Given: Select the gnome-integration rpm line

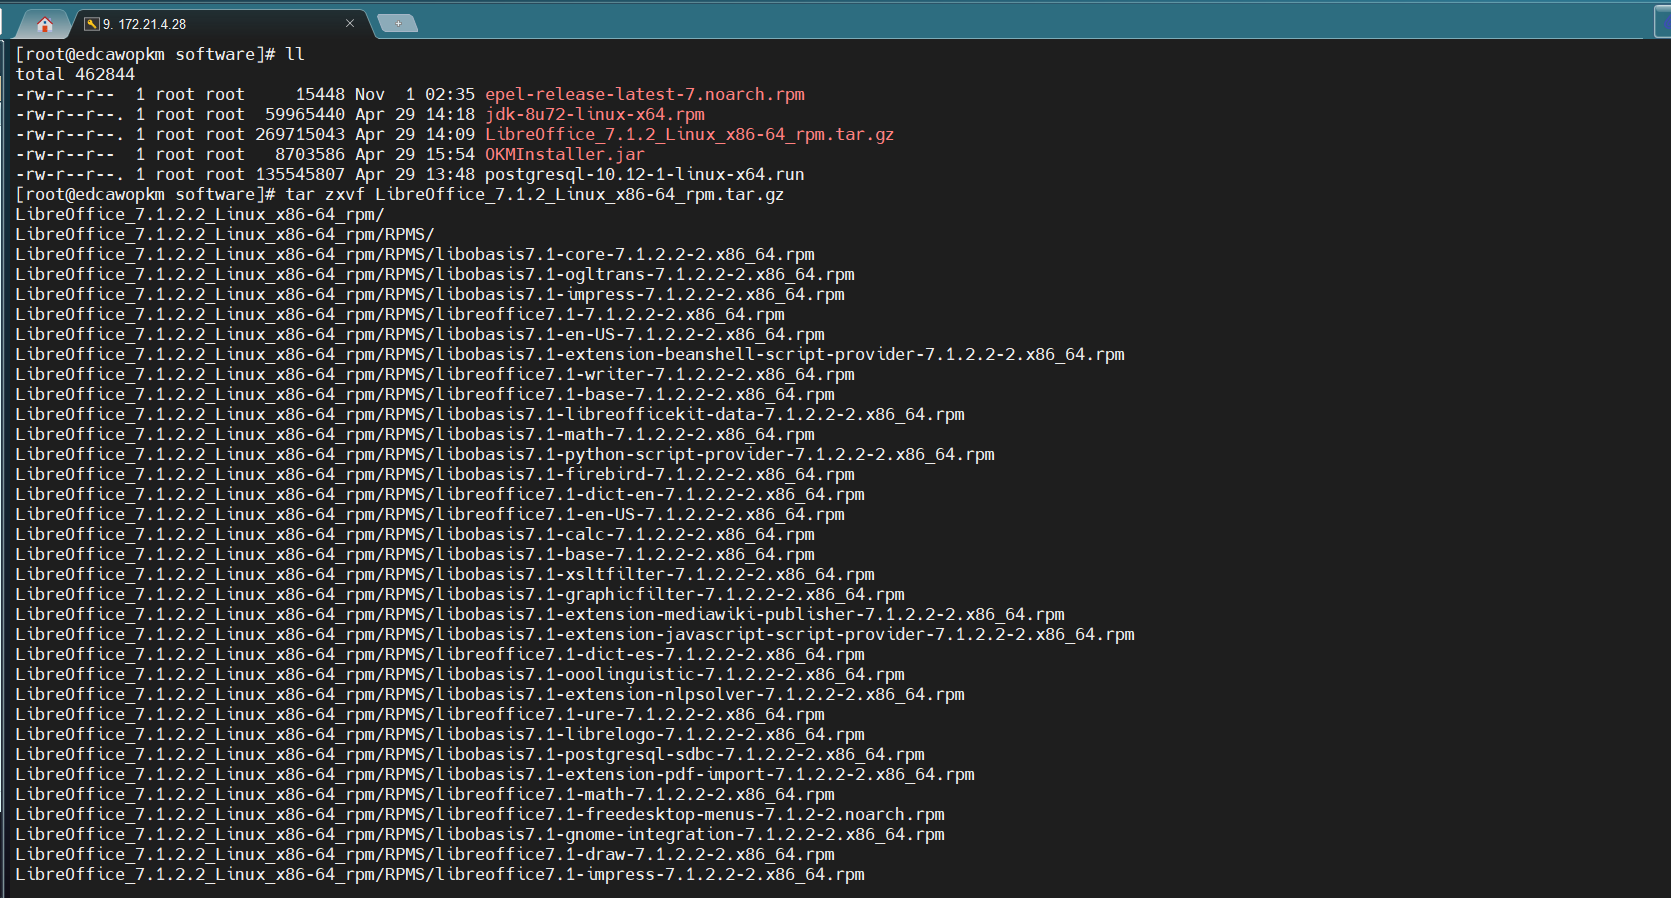Looking at the screenshot, I should pos(480,834).
